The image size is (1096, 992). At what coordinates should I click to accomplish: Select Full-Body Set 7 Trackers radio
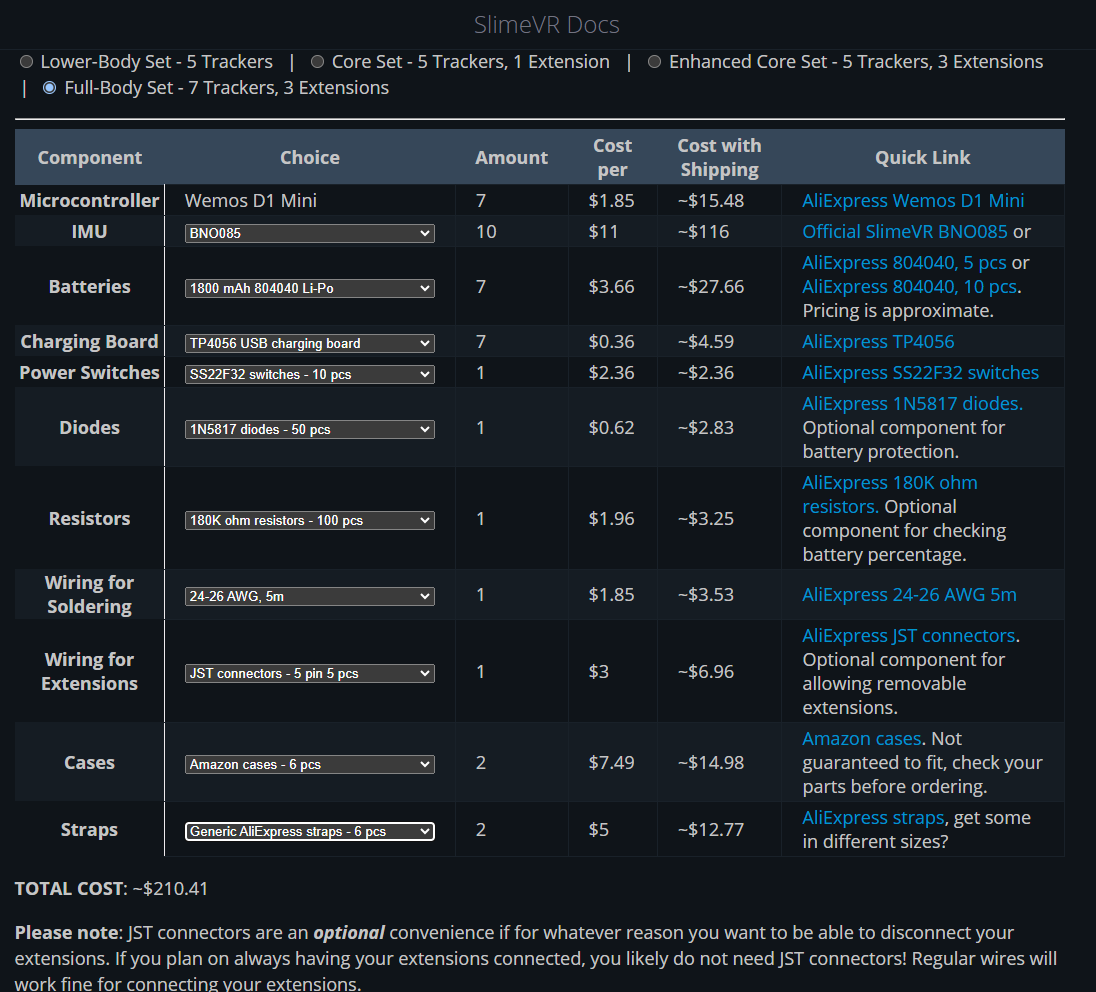pos(50,88)
